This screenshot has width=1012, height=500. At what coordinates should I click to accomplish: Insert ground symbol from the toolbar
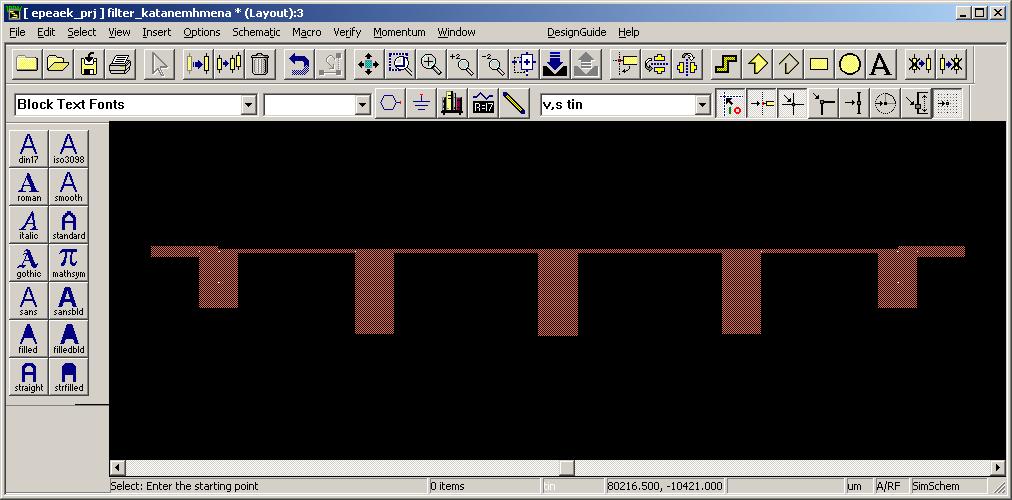tap(421, 103)
